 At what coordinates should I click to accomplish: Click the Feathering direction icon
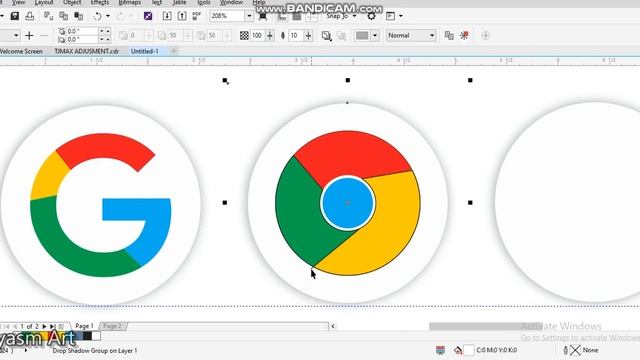326,36
